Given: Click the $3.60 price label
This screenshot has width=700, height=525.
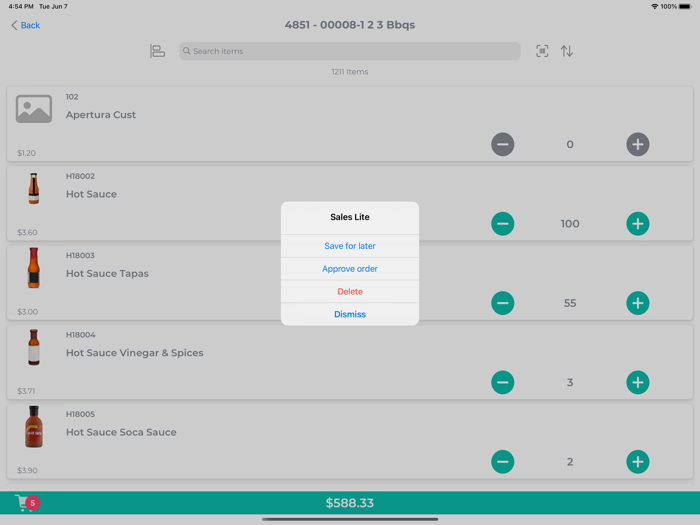Looking at the screenshot, I should click(27, 233).
